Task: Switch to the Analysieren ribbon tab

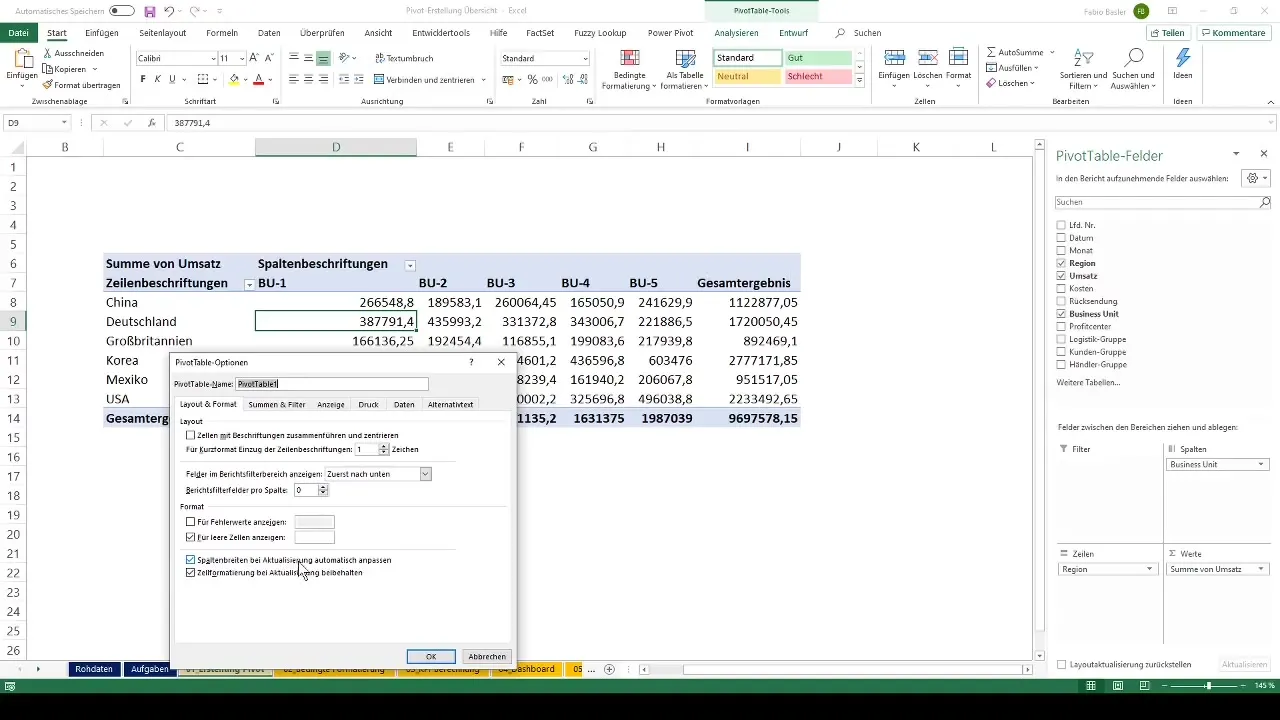Action: tap(736, 33)
